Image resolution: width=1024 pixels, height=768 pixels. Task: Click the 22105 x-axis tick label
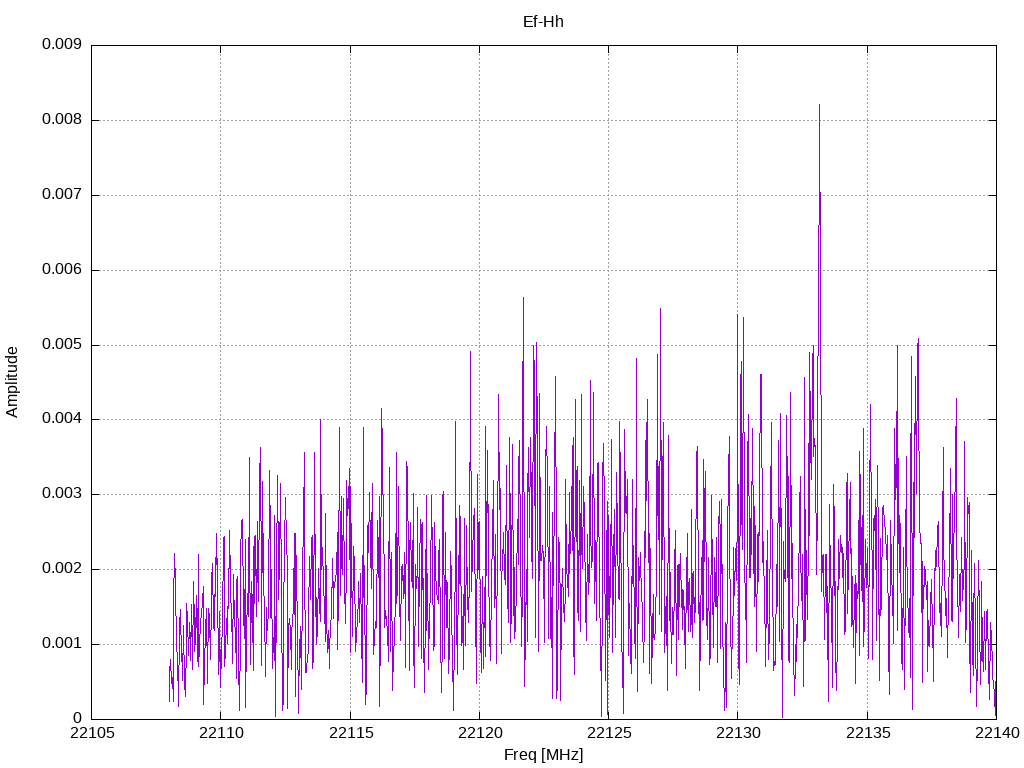(92, 733)
